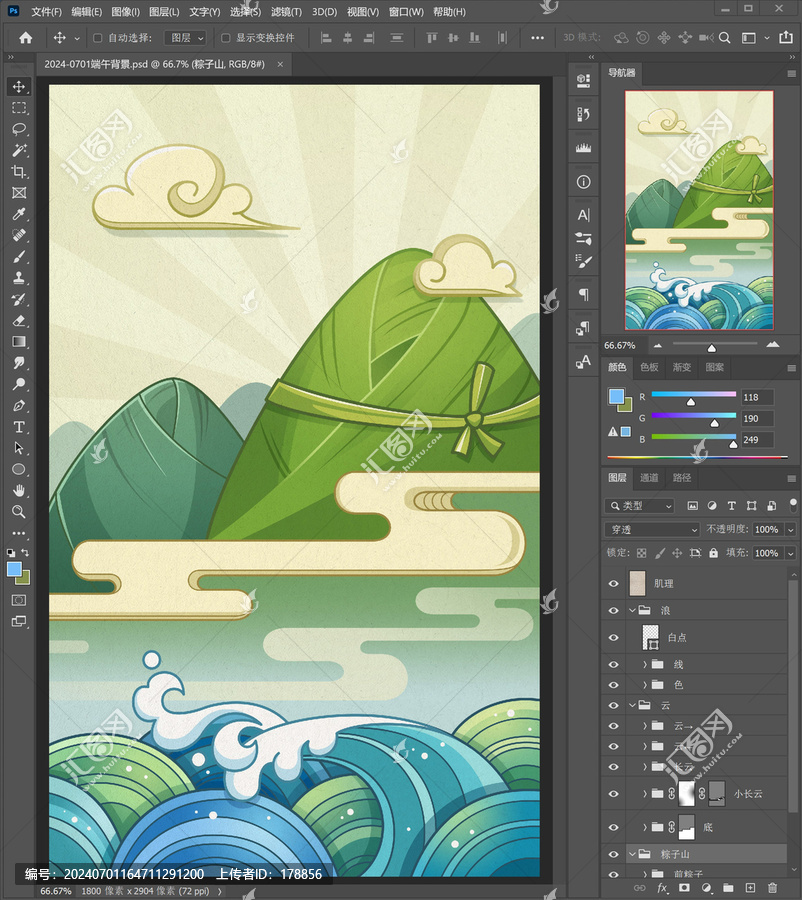The height and width of the screenshot is (900, 802).
Task: Open the layer filter 类型 dropdown
Action: [639, 506]
